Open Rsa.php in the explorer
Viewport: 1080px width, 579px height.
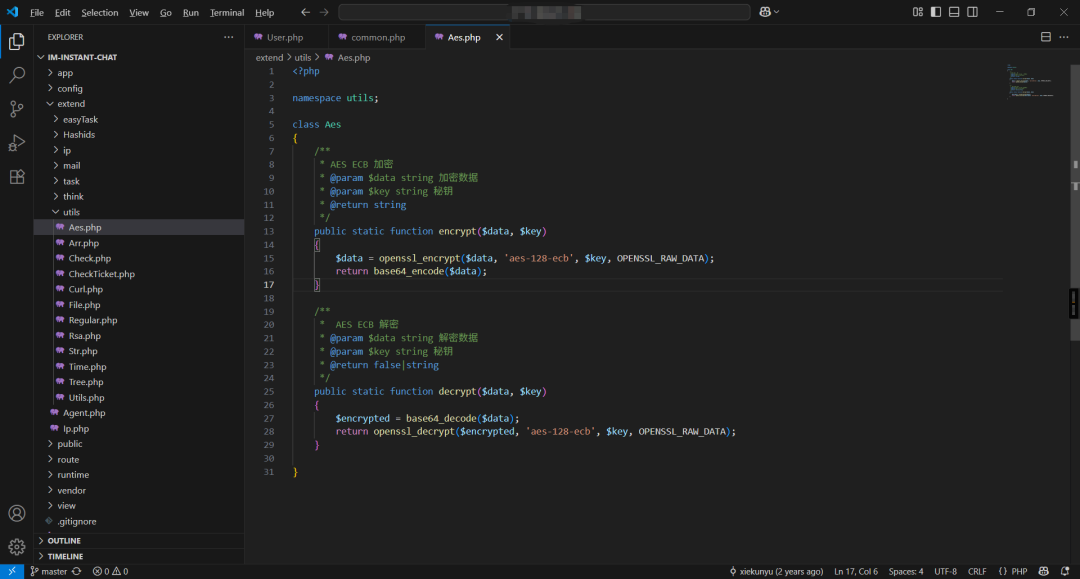84,336
